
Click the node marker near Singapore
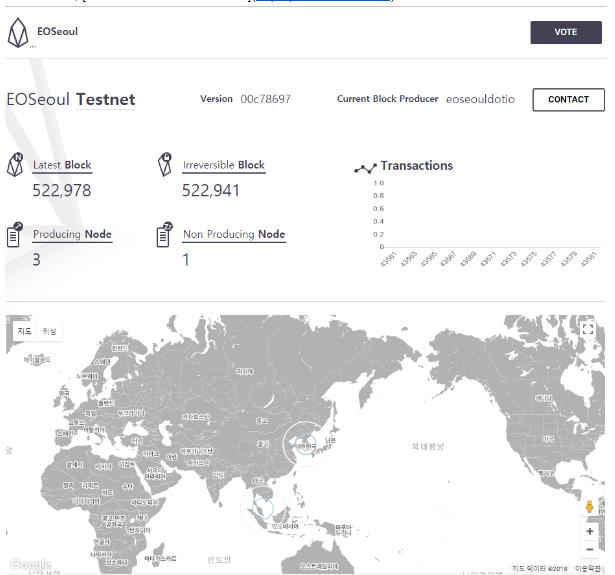click(262, 508)
